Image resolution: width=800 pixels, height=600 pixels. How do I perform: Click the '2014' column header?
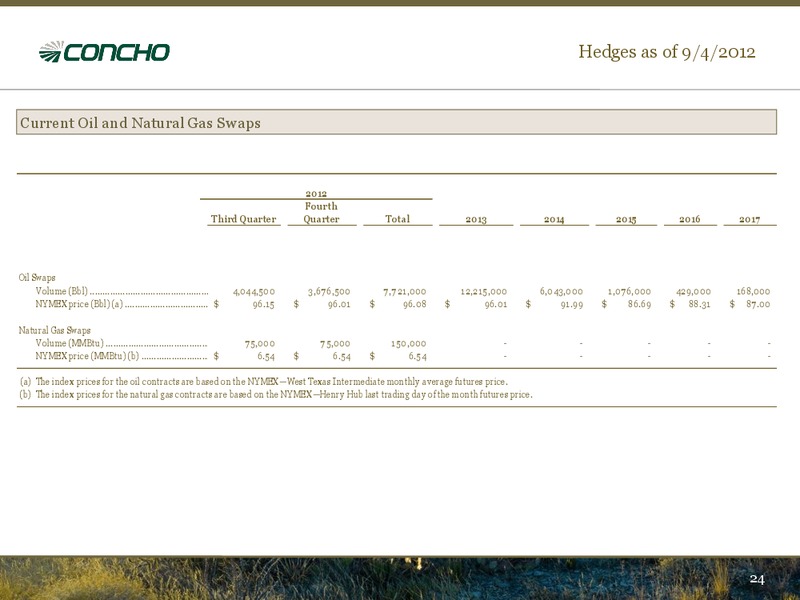coord(554,219)
